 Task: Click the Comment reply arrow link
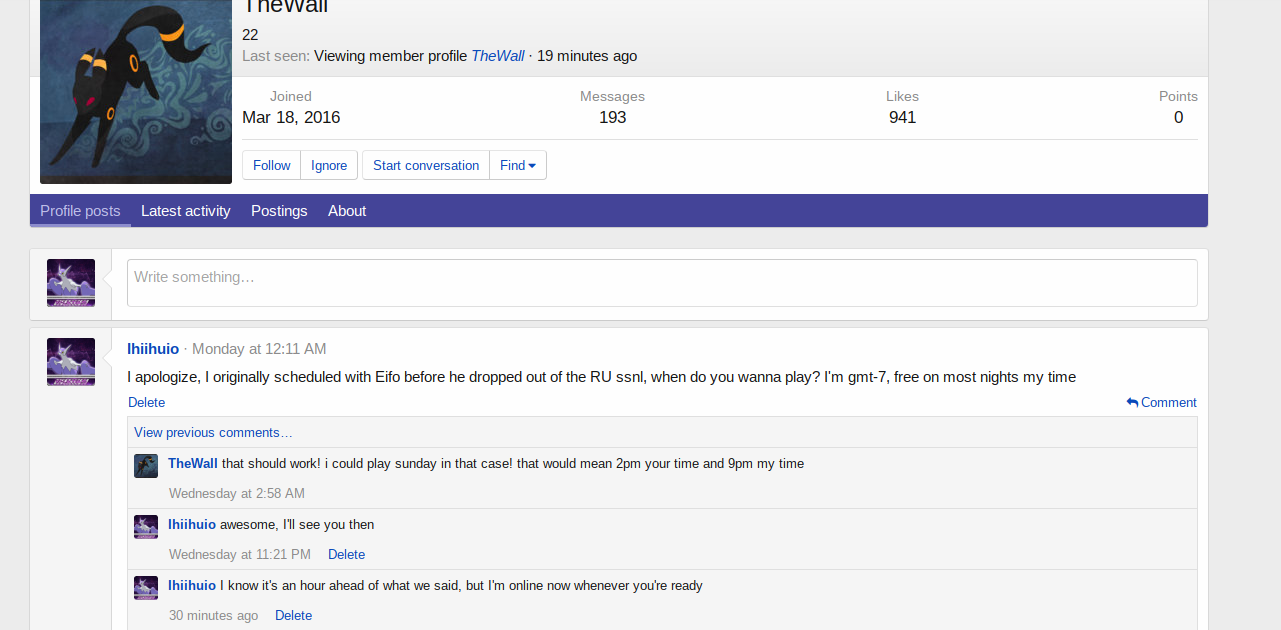coord(1161,402)
